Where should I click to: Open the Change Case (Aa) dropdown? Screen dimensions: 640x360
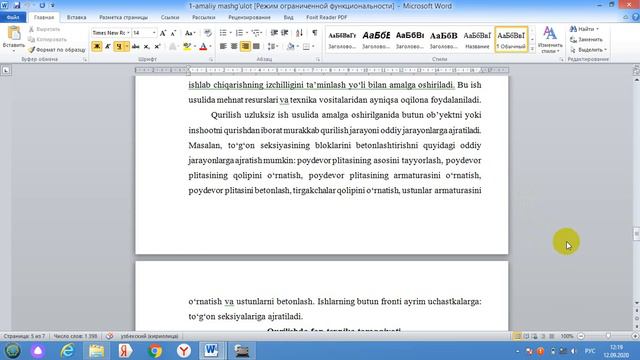click(x=190, y=33)
